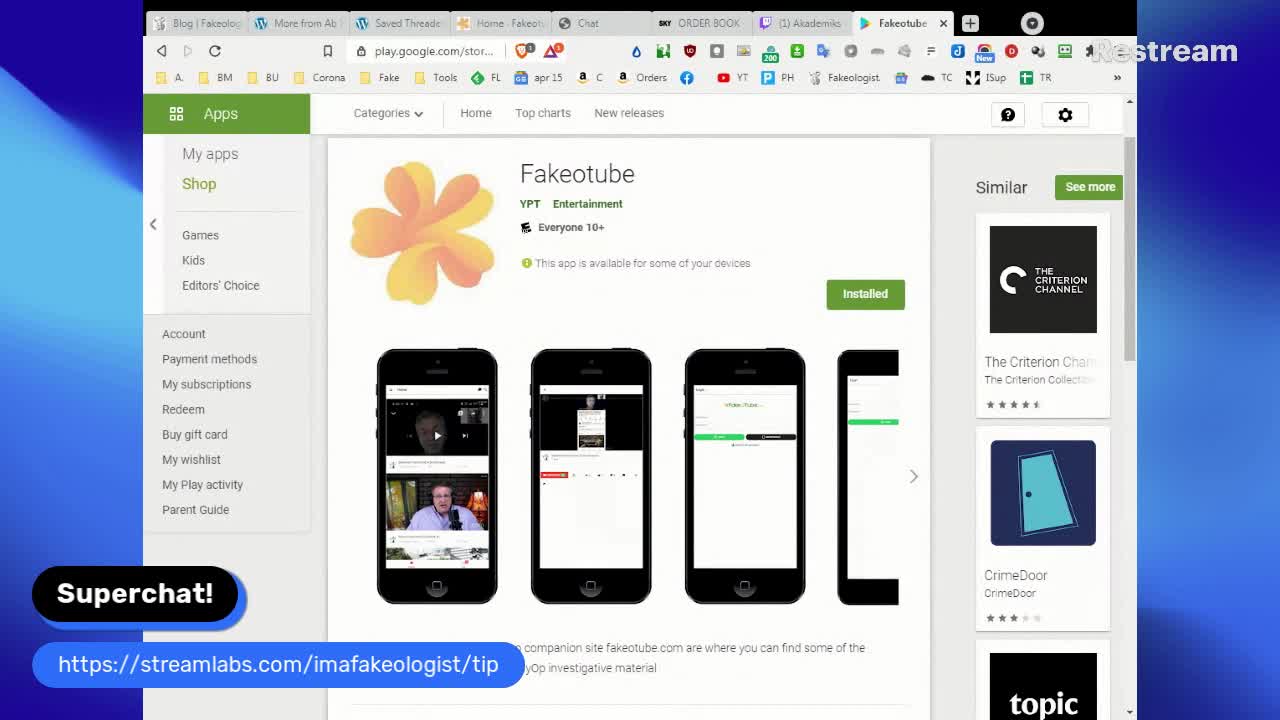
Task: Open the YPT developer link
Action: (530, 204)
